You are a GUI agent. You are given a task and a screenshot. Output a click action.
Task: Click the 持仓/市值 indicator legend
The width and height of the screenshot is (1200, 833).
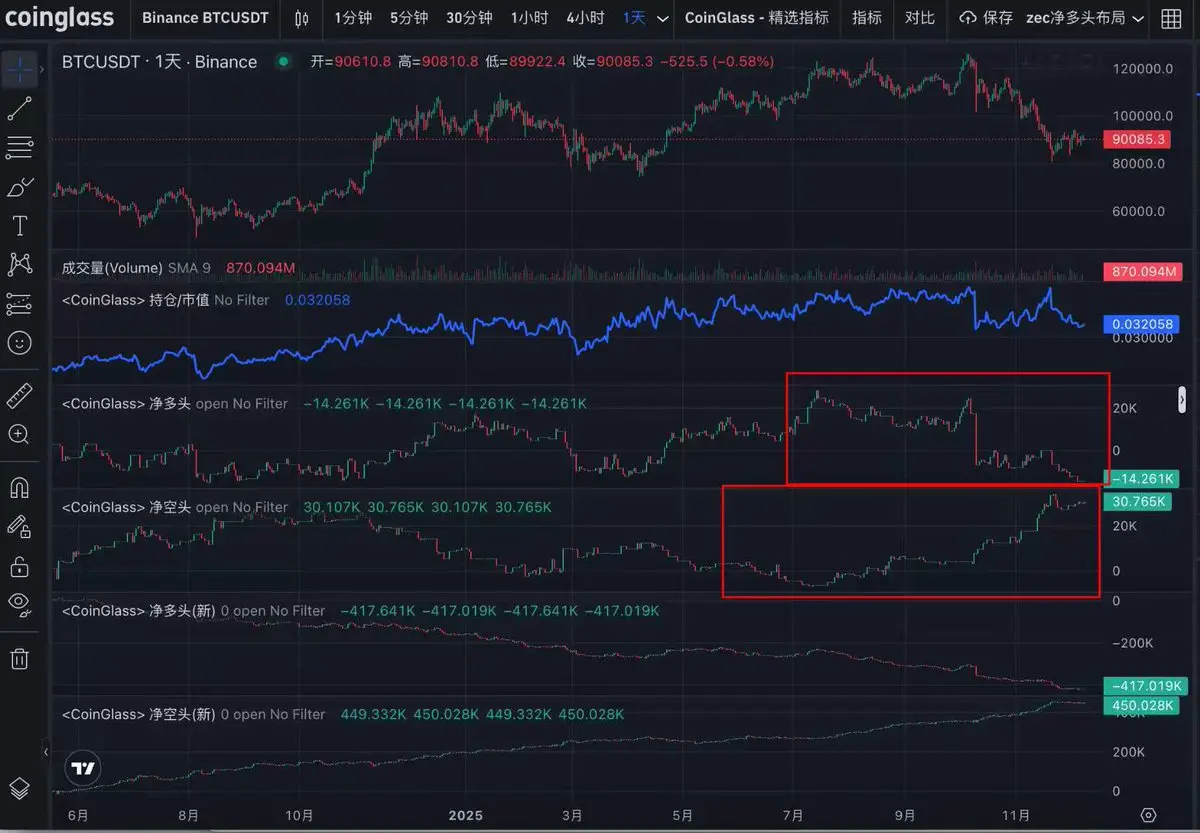pyautogui.click(x=166, y=299)
